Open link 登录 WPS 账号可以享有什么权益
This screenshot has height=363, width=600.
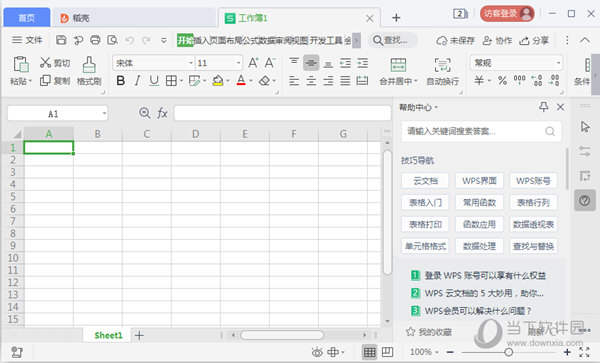(x=485, y=275)
